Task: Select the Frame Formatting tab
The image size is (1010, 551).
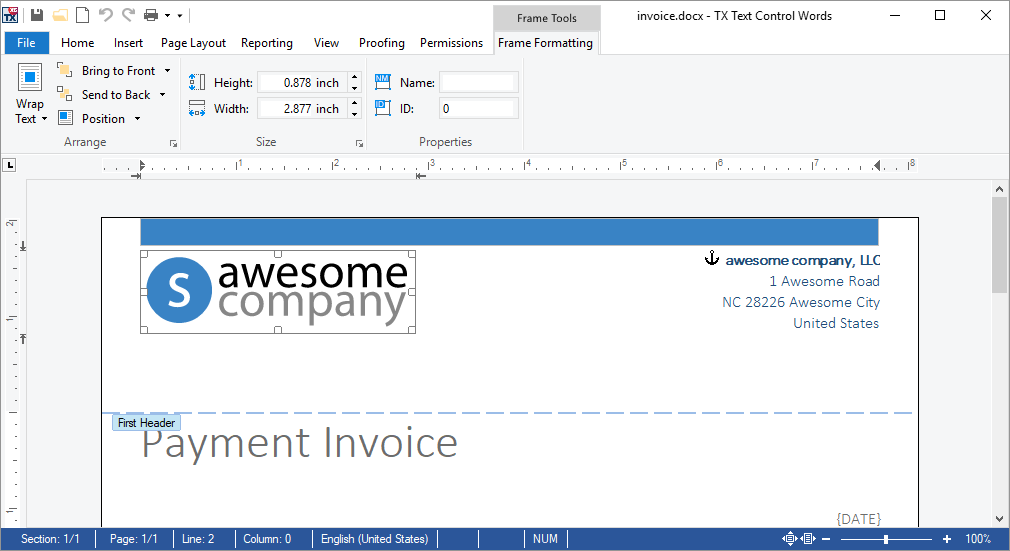Action: point(545,43)
